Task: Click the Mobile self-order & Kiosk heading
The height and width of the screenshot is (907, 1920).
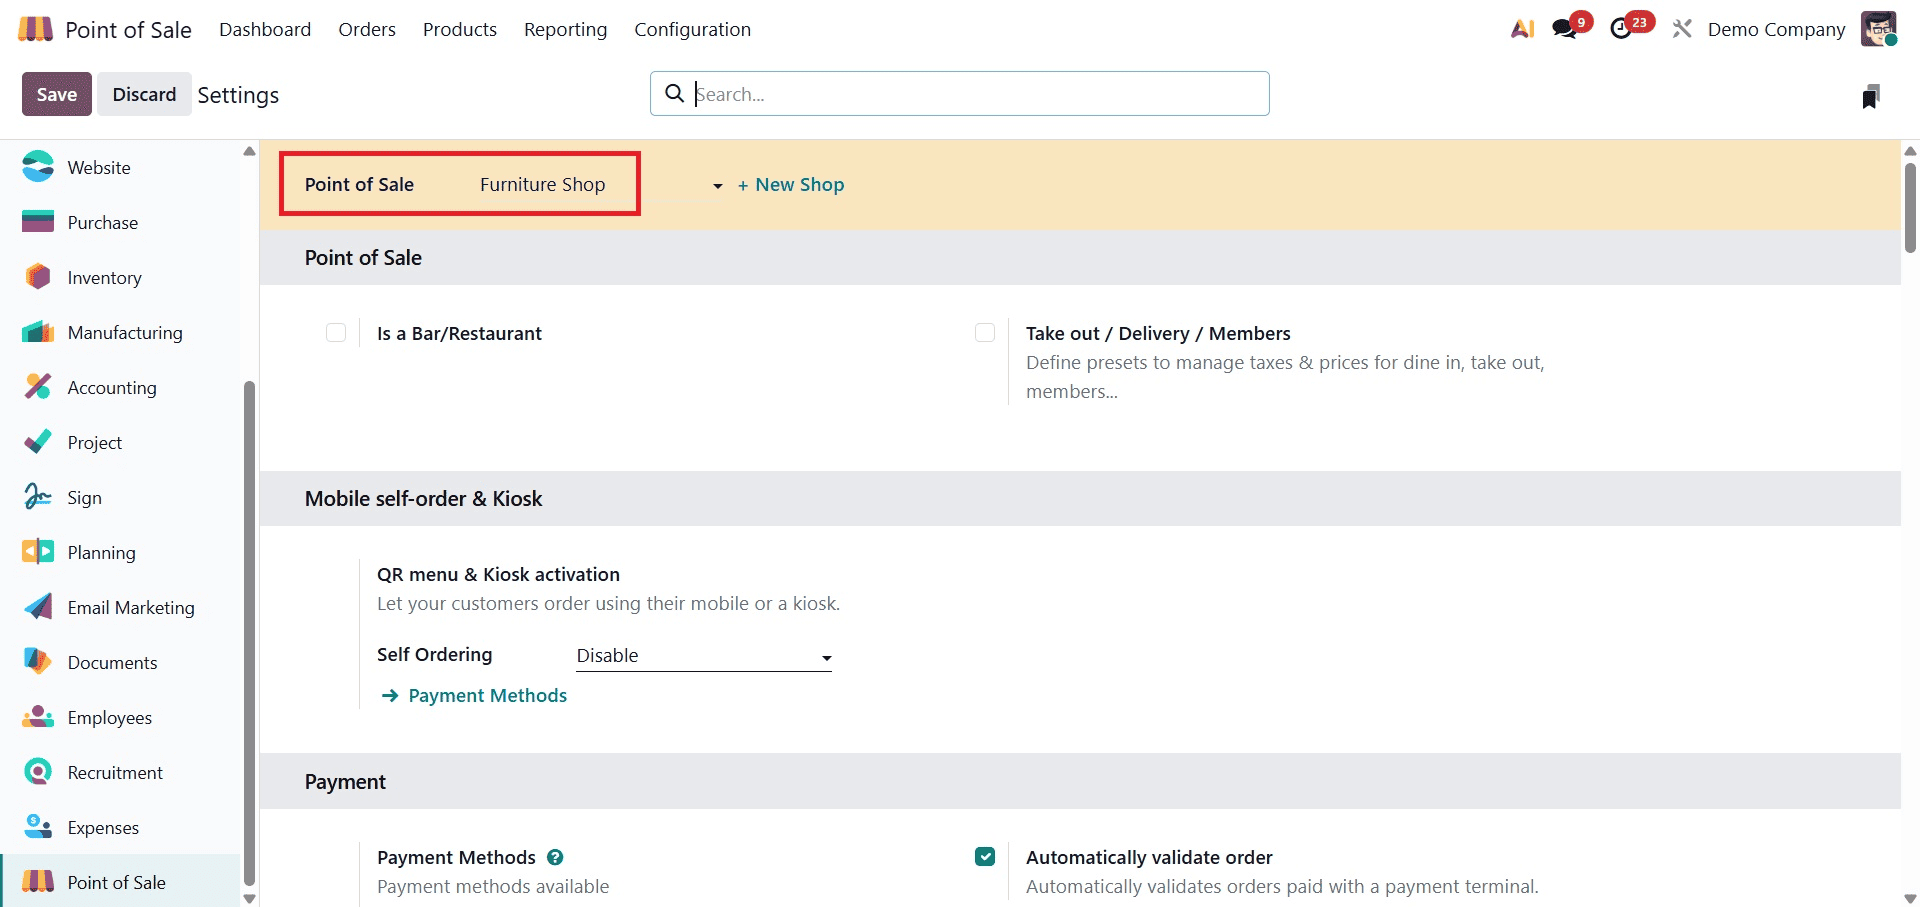Action: 423,498
